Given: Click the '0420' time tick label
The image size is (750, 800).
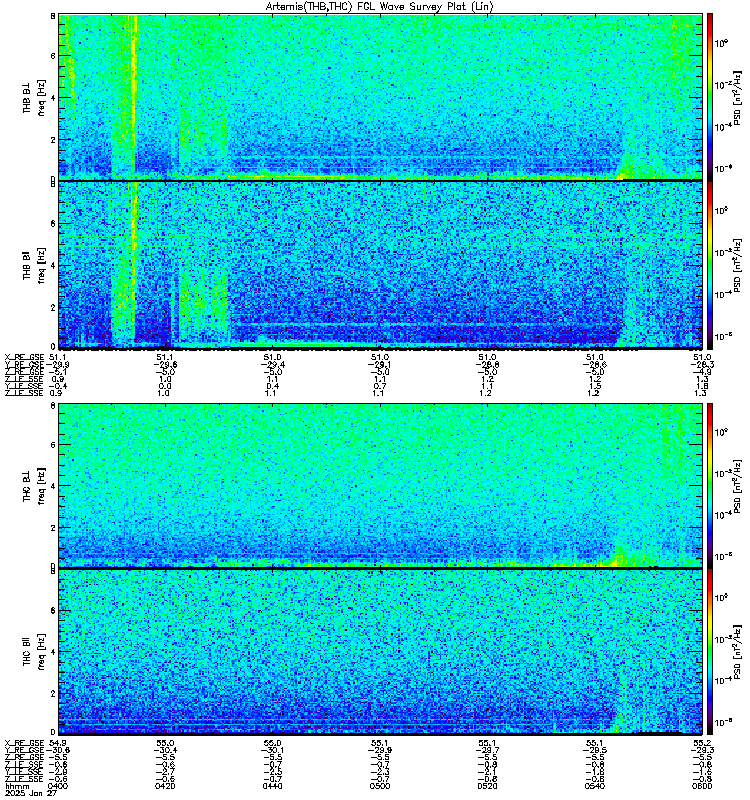Looking at the screenshot, I should coord(165,786).
